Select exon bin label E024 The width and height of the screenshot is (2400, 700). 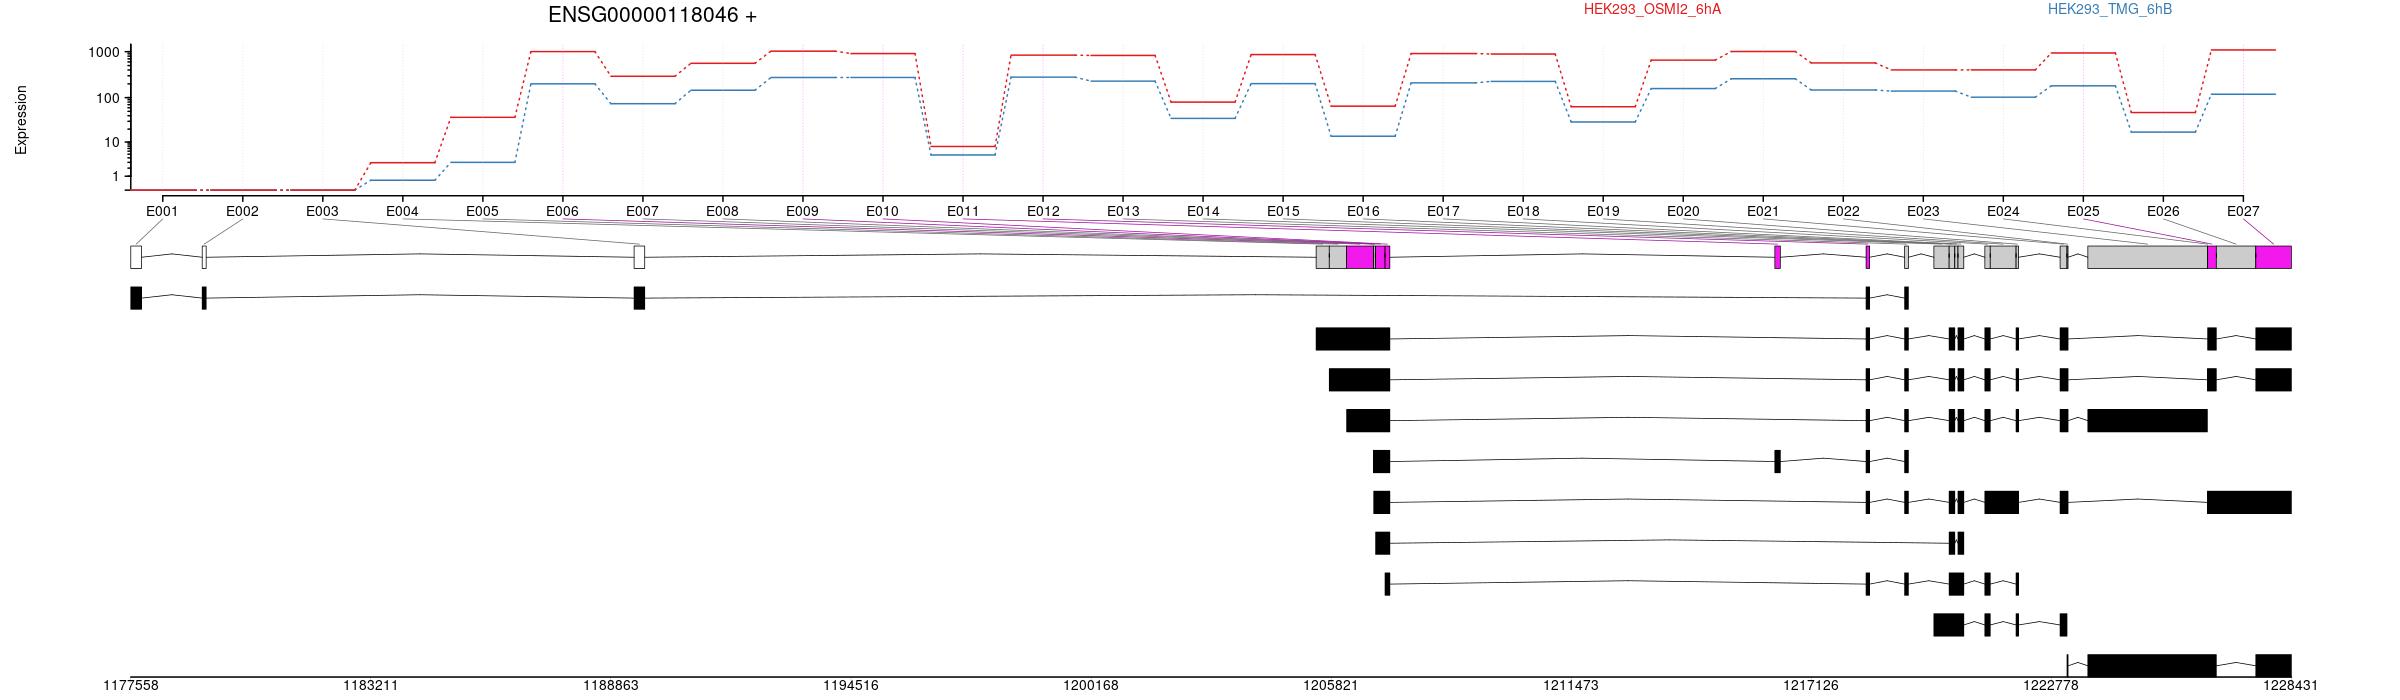2003,211
